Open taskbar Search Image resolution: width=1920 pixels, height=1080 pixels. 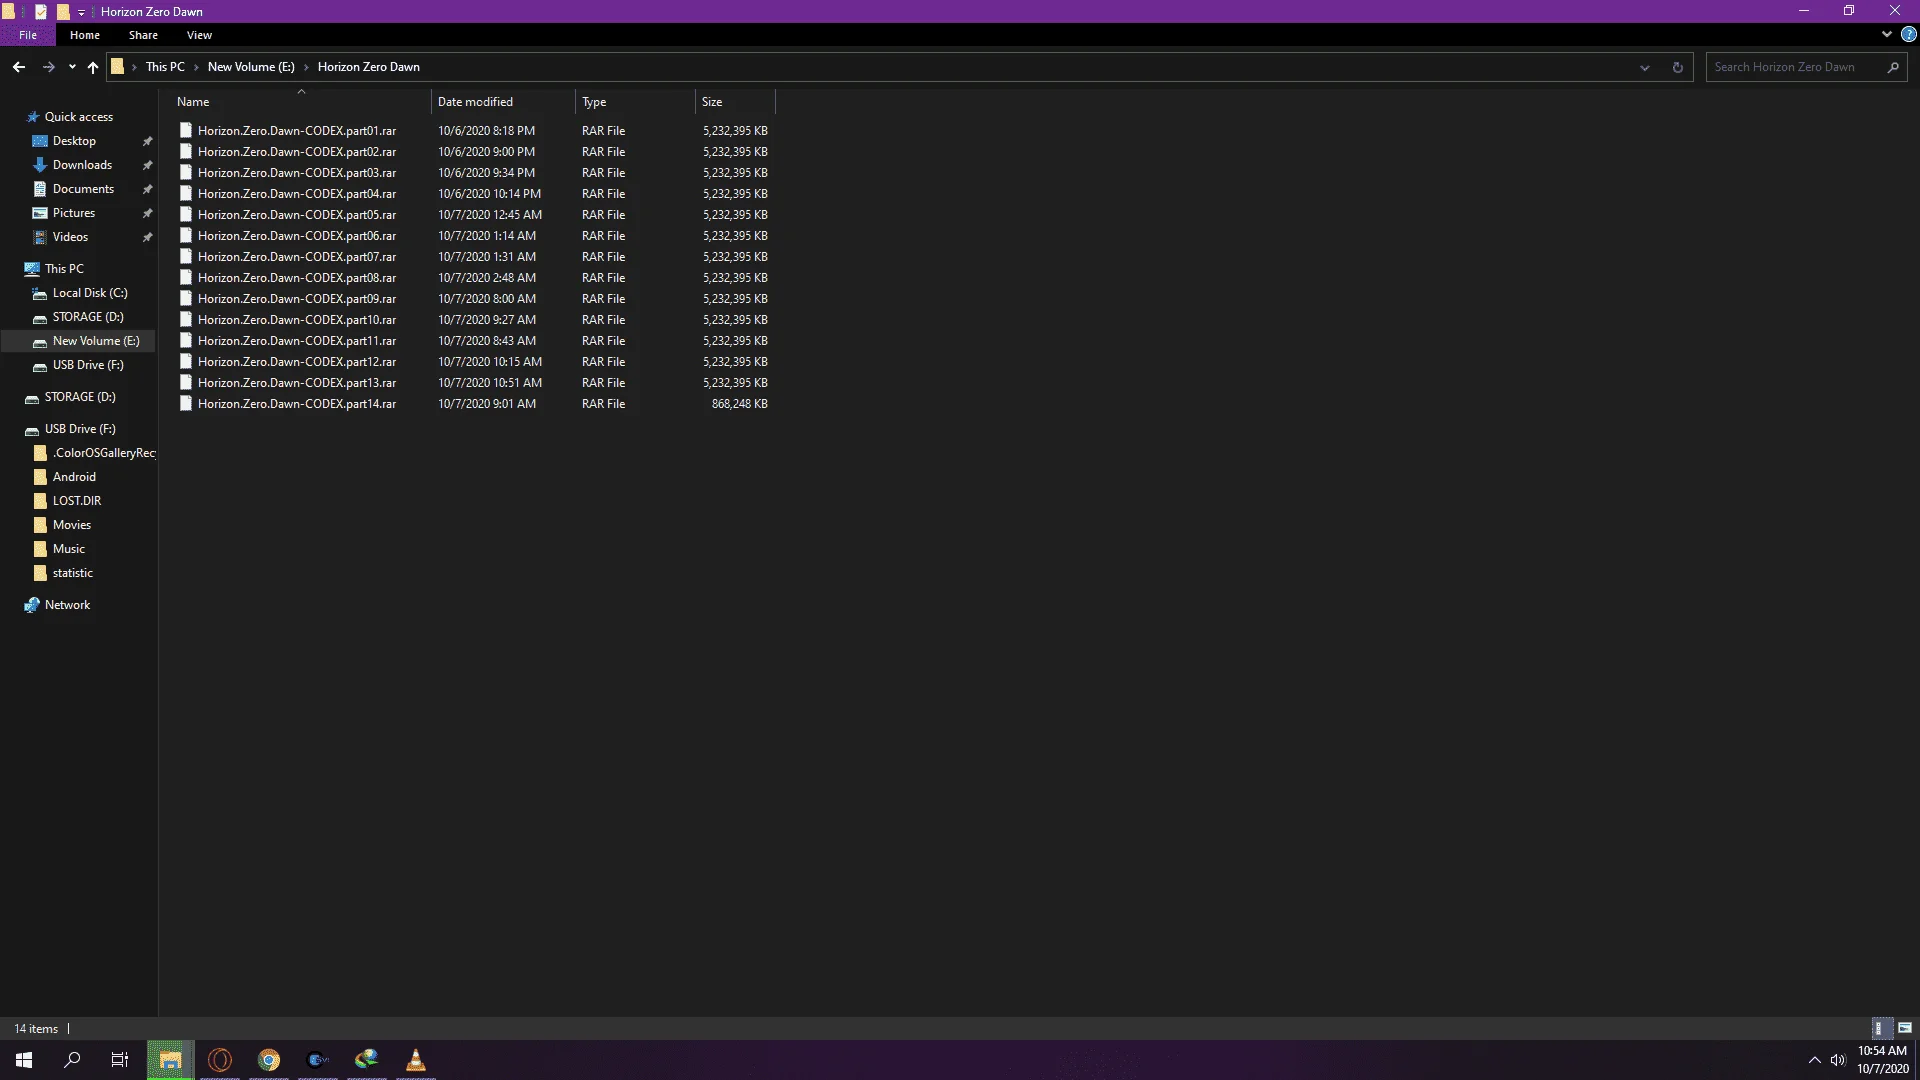(72, 1060)
